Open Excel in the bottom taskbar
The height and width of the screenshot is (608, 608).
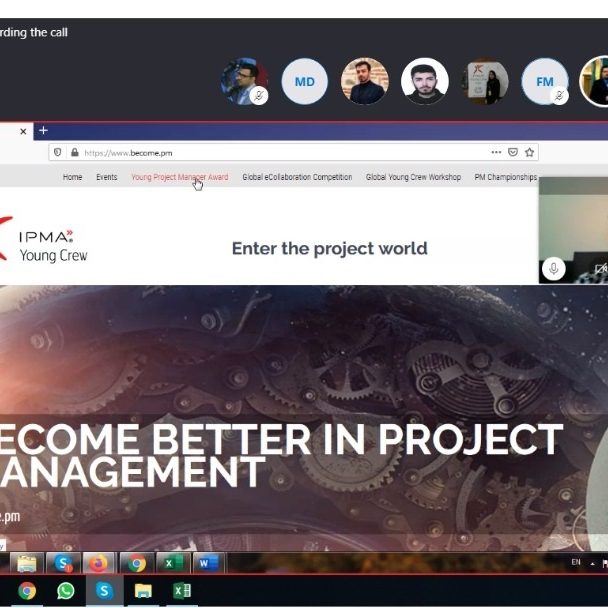point(182,591)
